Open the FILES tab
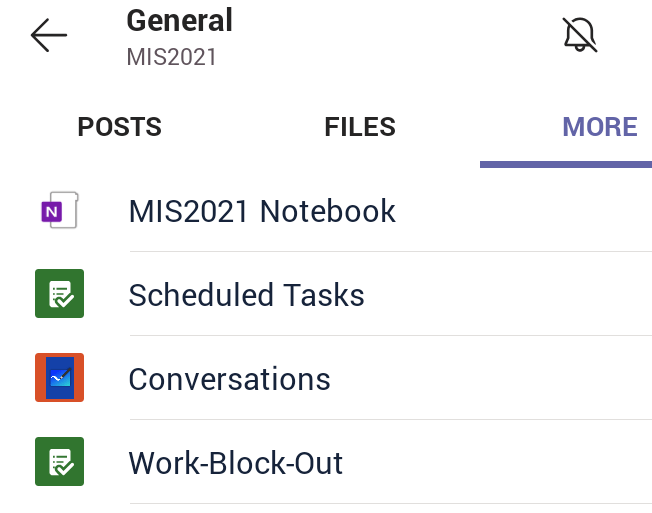This screenshot has width=652, height=513. pos(360,127)
